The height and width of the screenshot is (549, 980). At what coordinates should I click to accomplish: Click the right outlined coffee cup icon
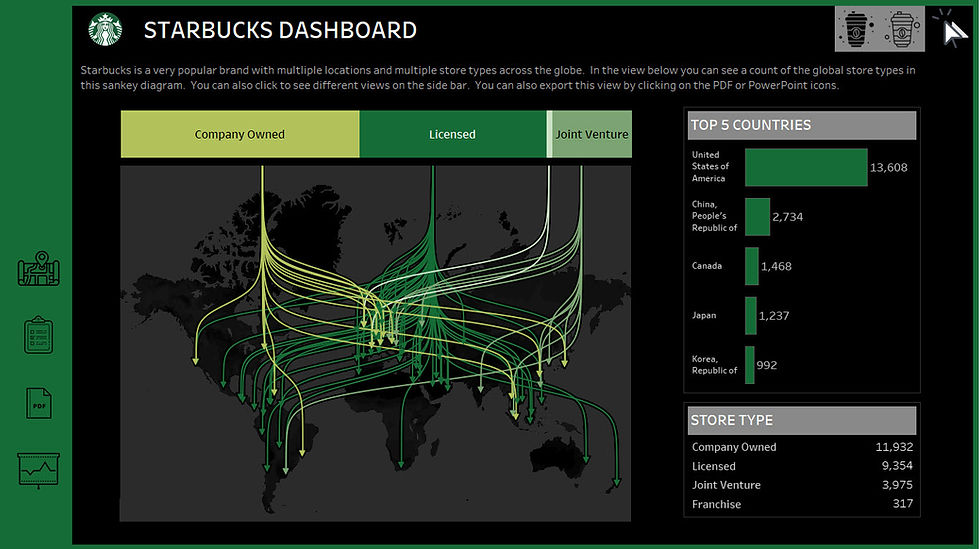(902, 29)
